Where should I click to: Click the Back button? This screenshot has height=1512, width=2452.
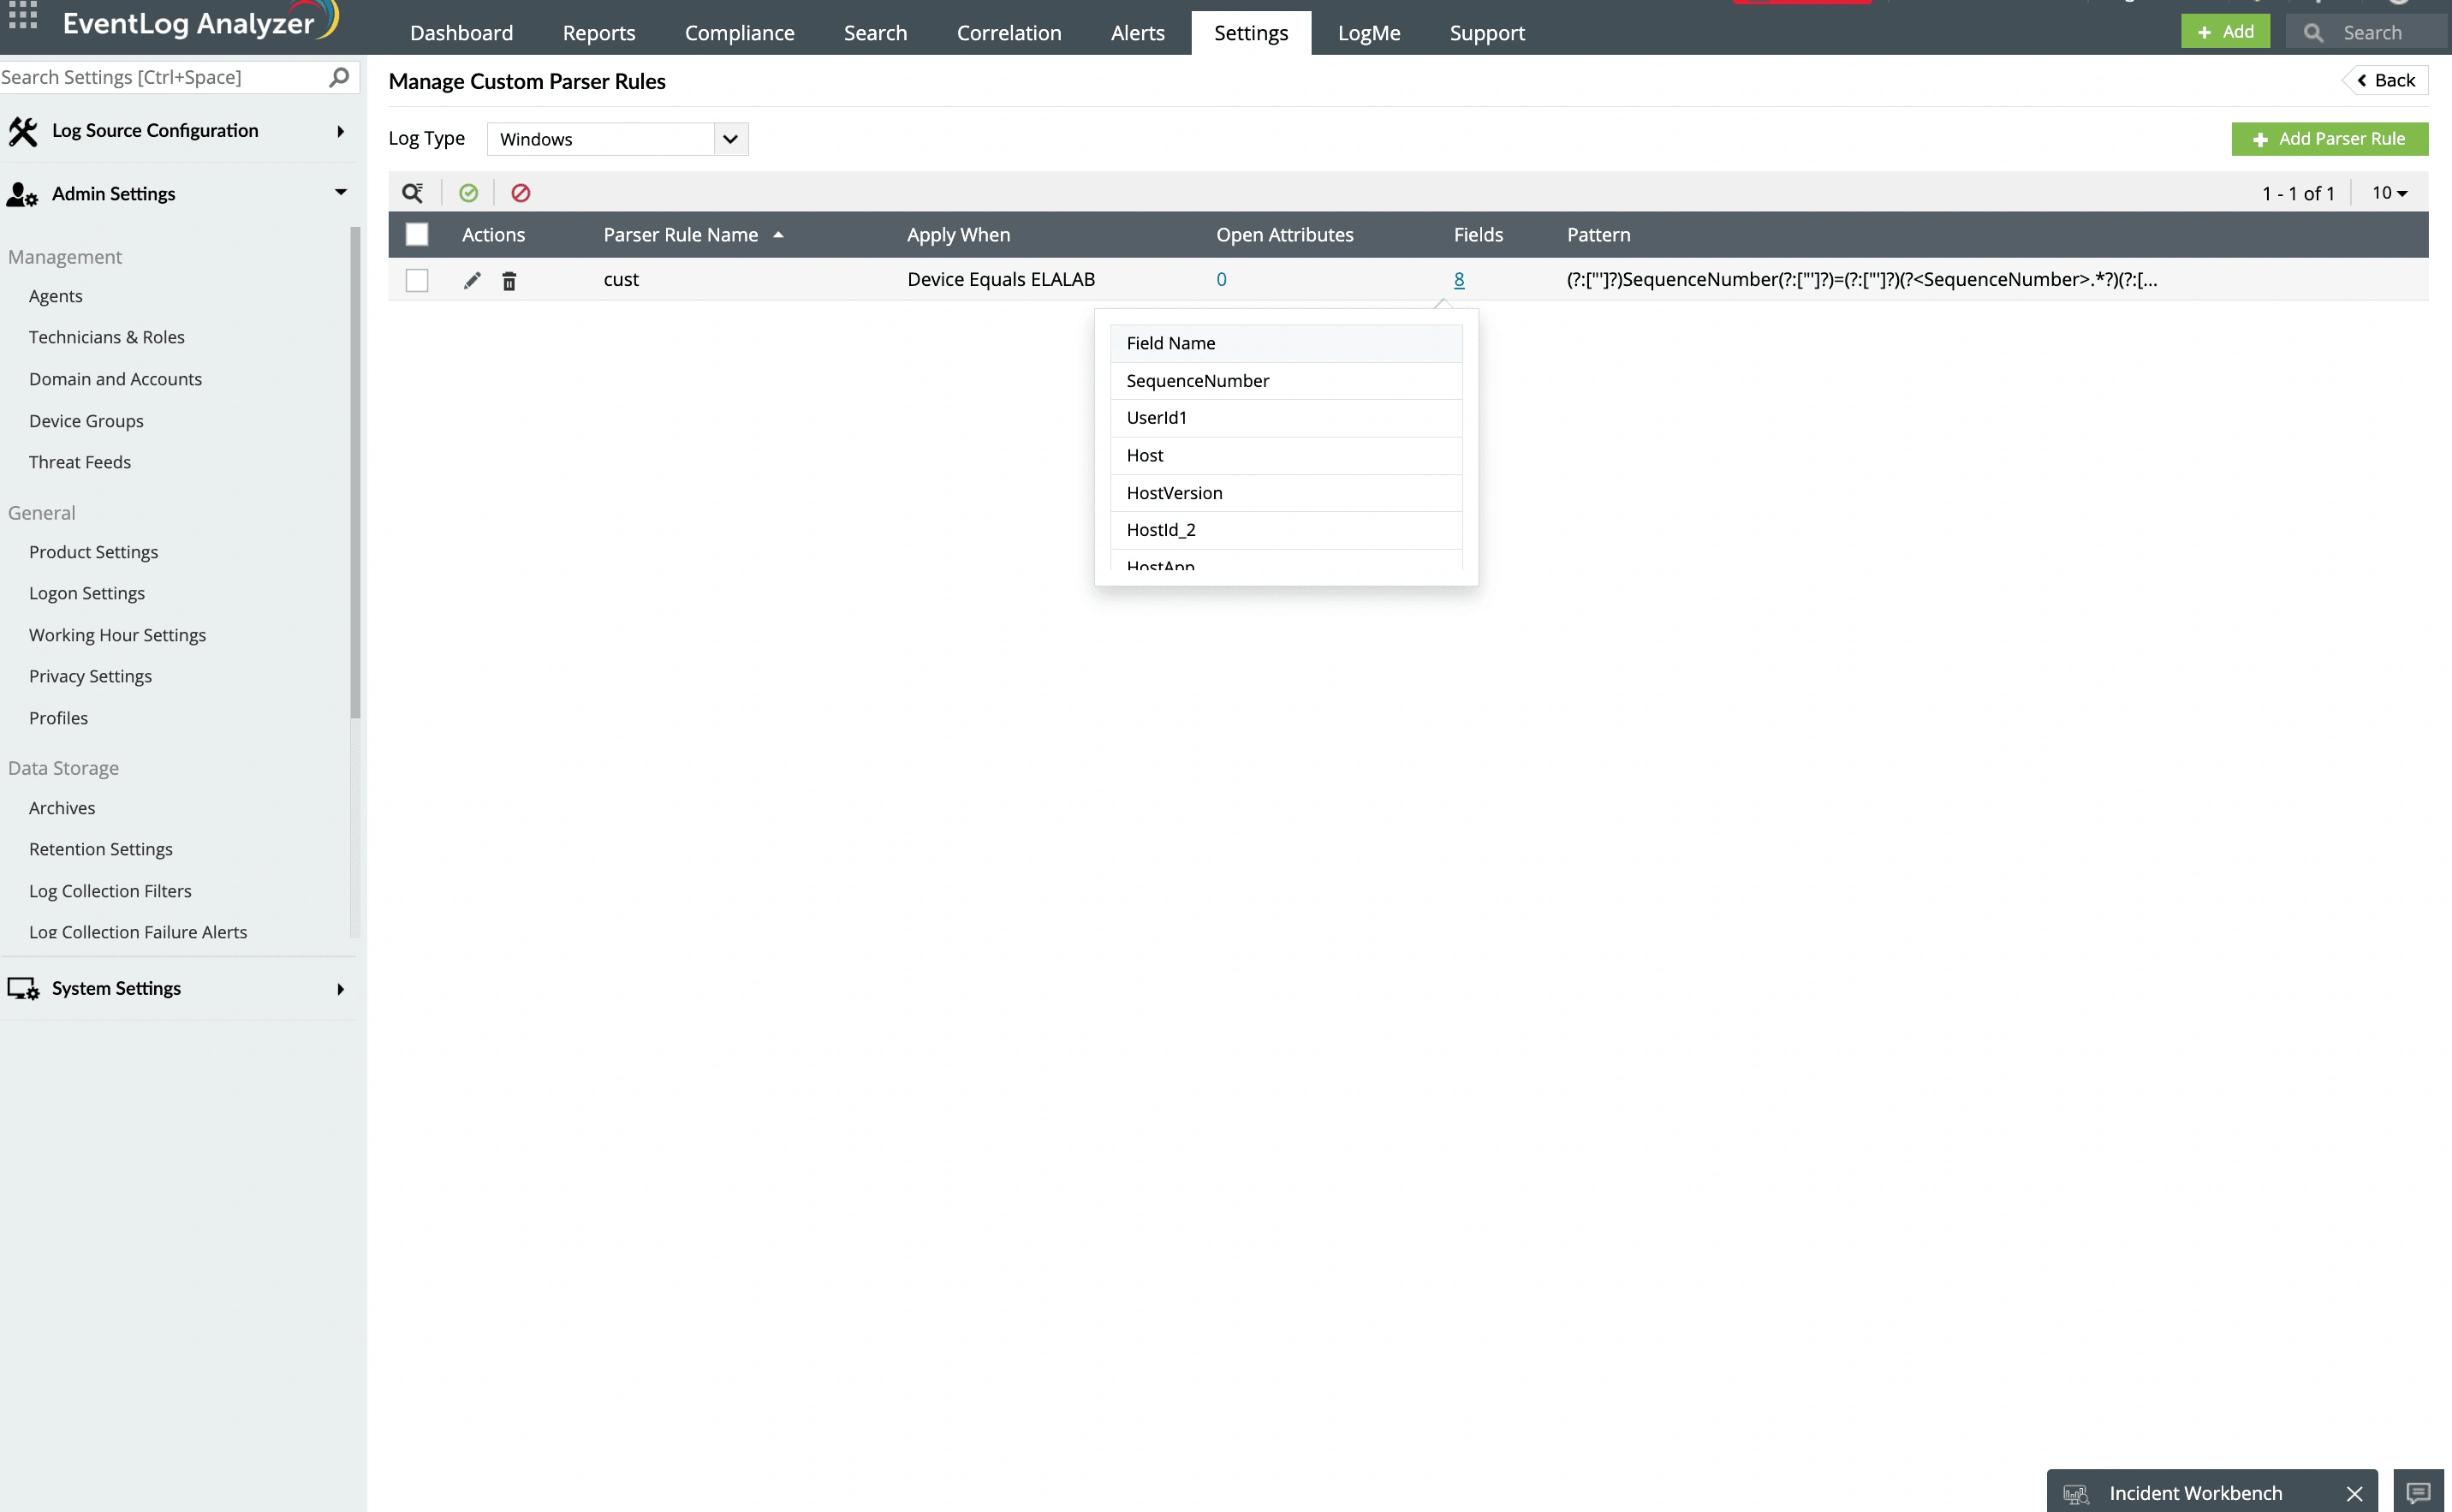2386,81
